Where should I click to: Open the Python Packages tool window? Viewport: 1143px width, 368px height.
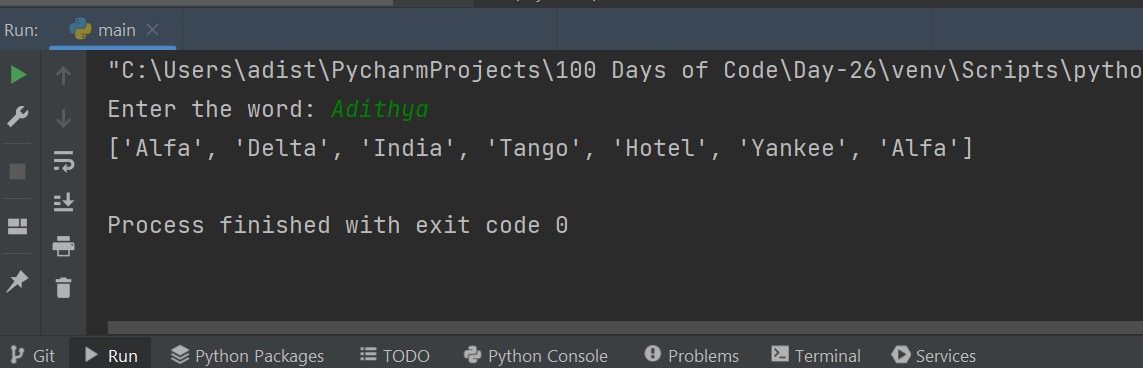[247, 356]
